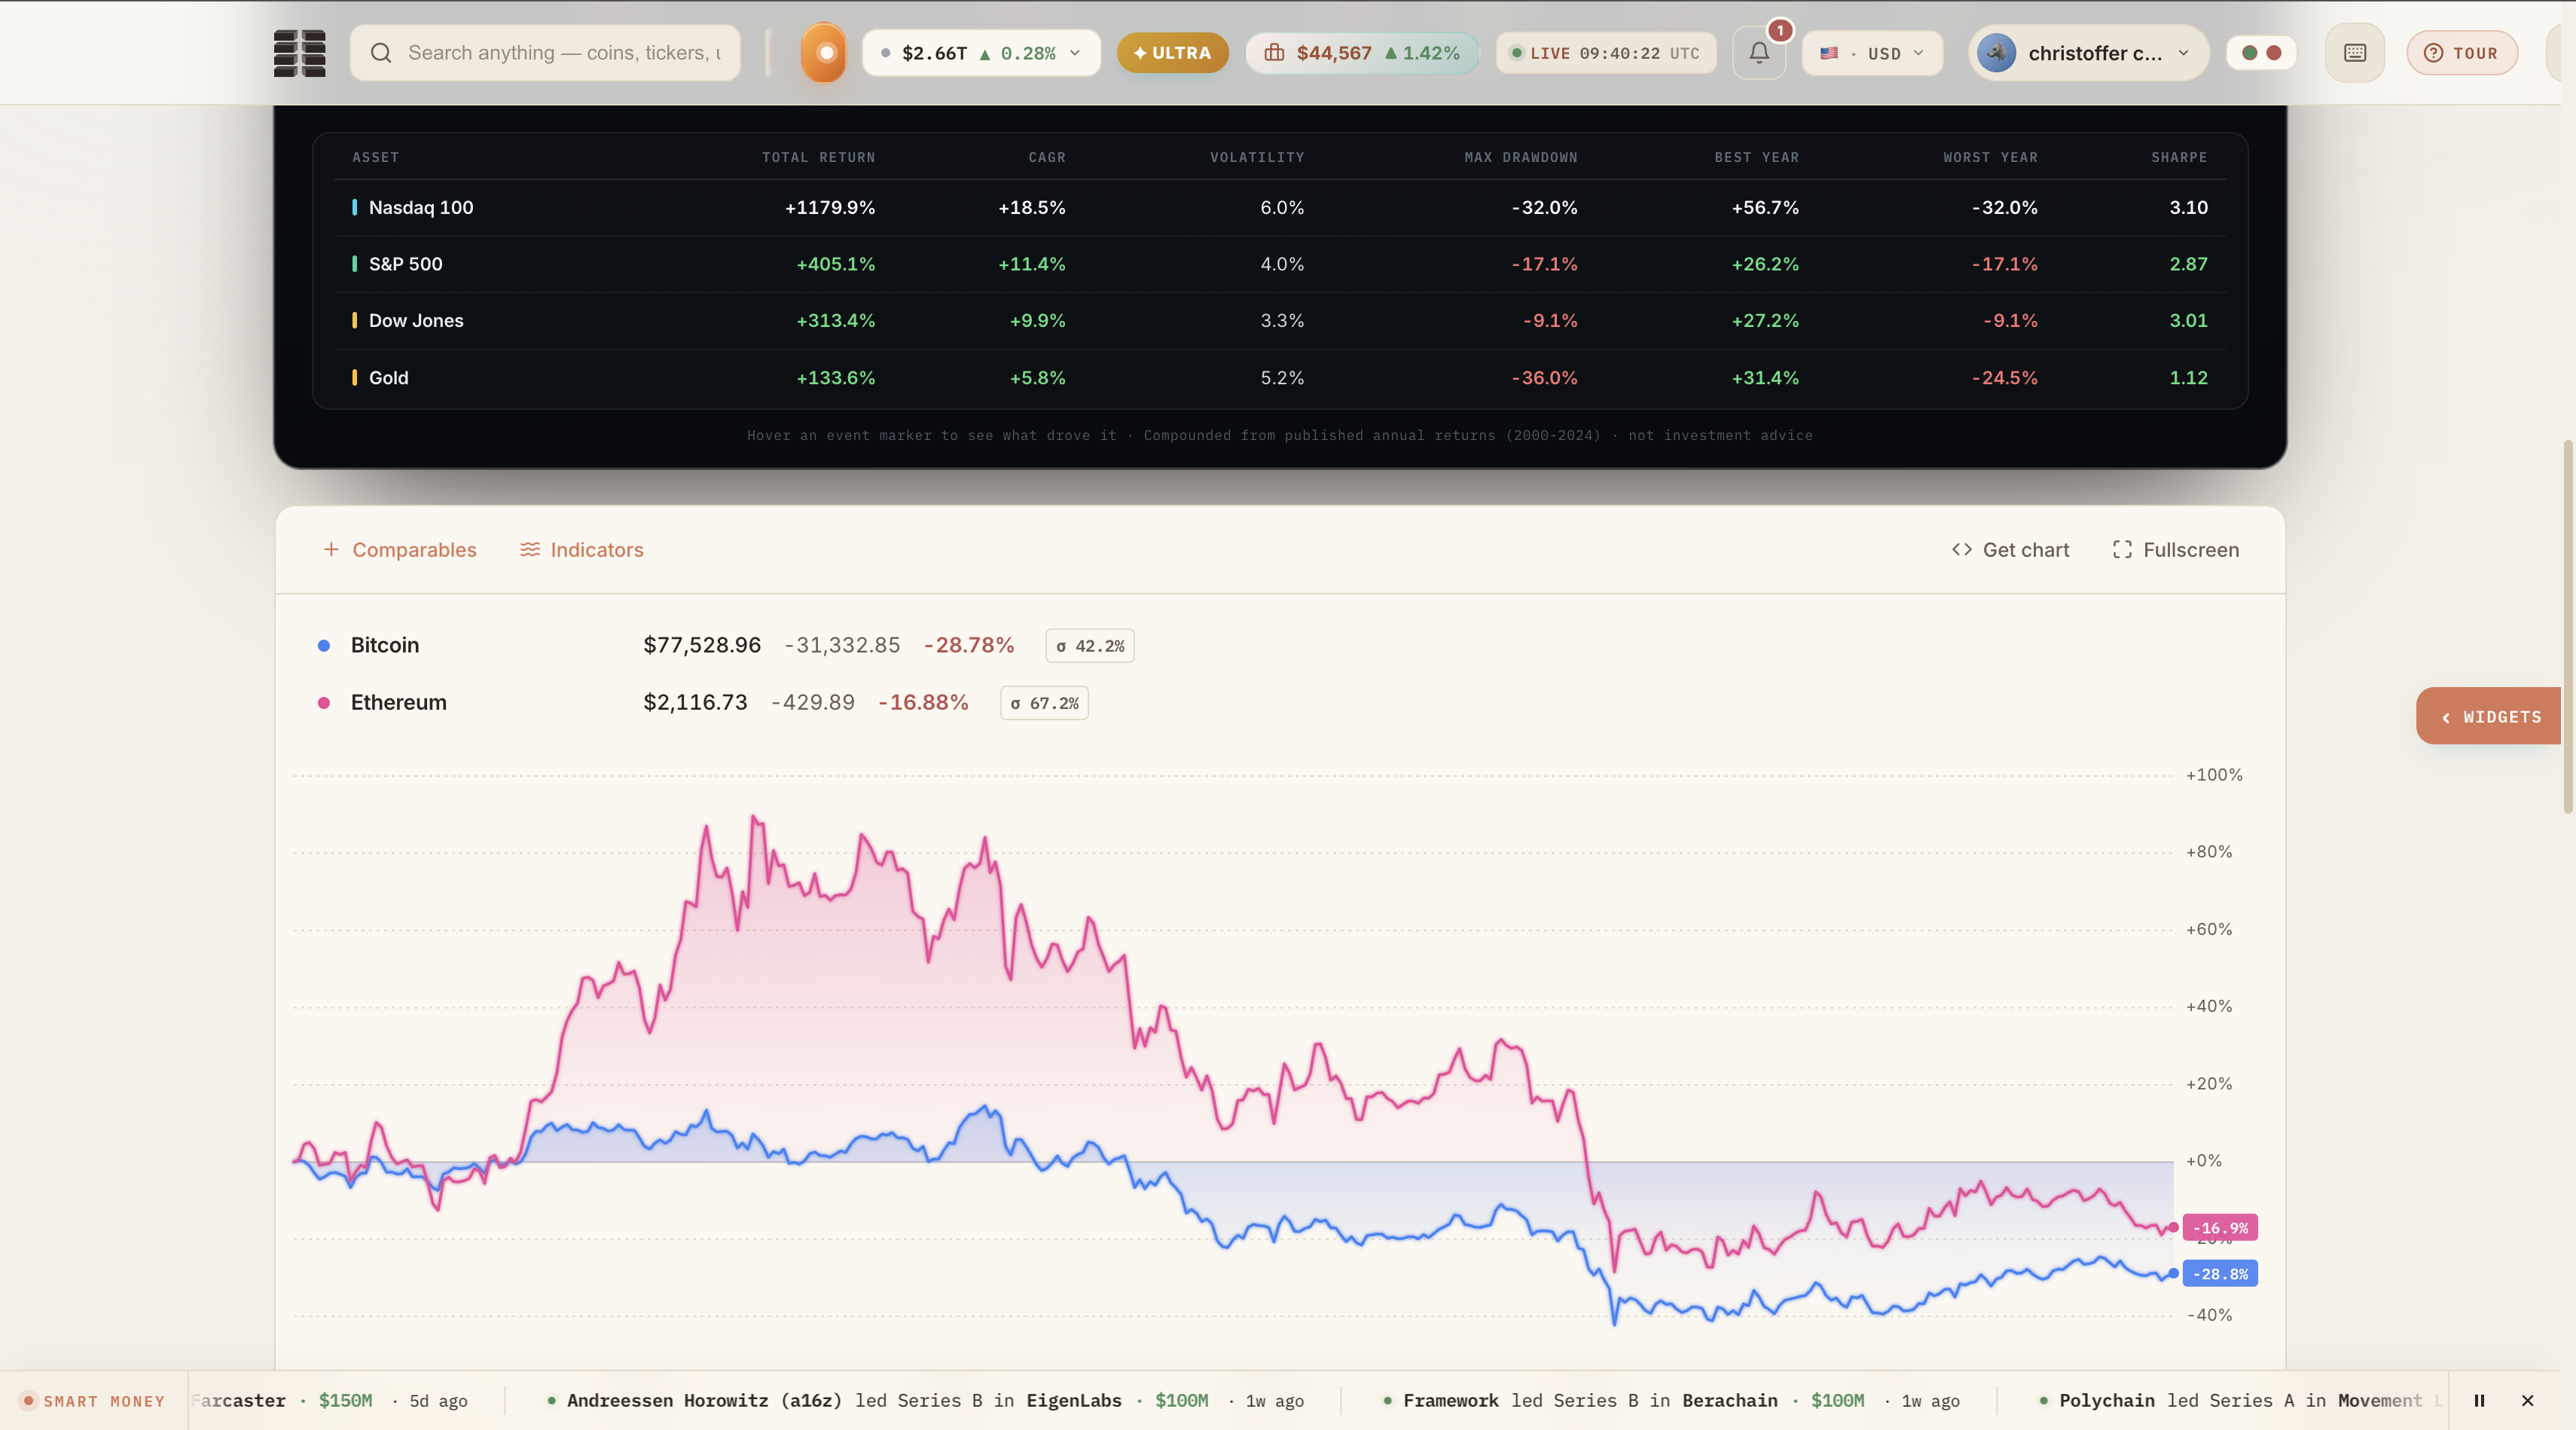
Task: Click the page vertical scrollbar
Action: click(x=2568, y=625)
